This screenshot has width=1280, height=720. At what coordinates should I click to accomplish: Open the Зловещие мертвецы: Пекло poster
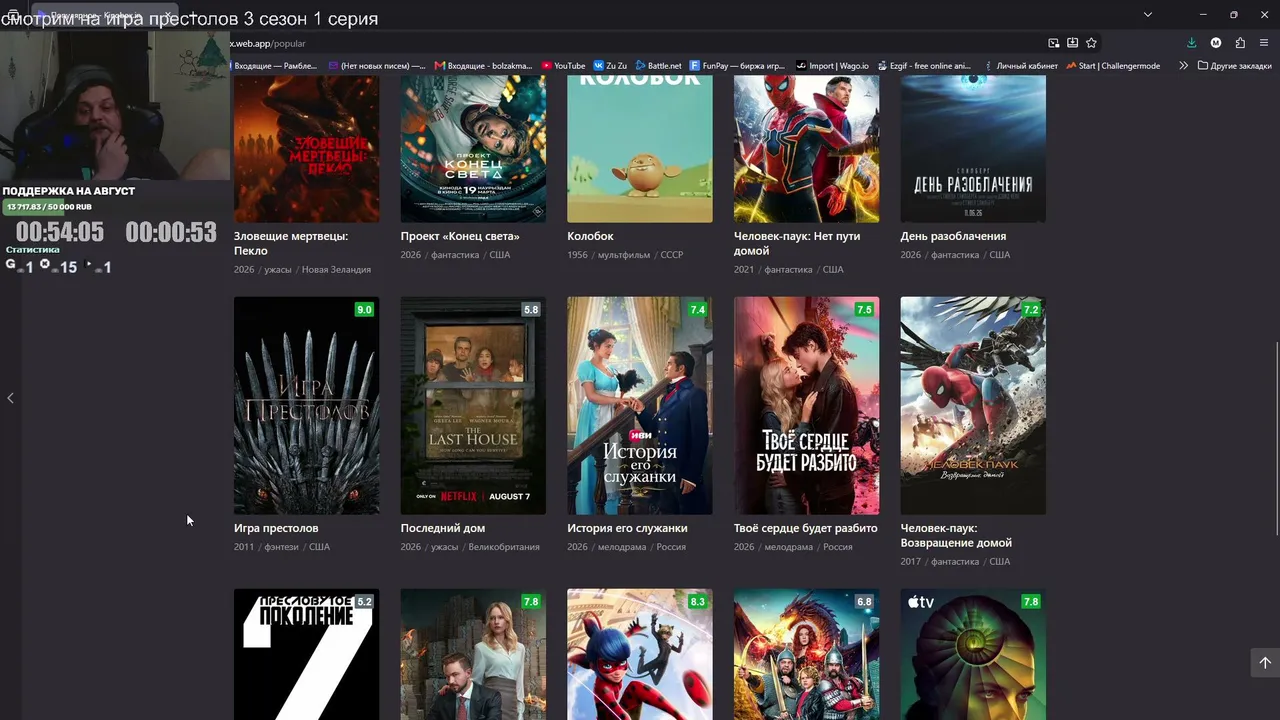coord(306,148)
